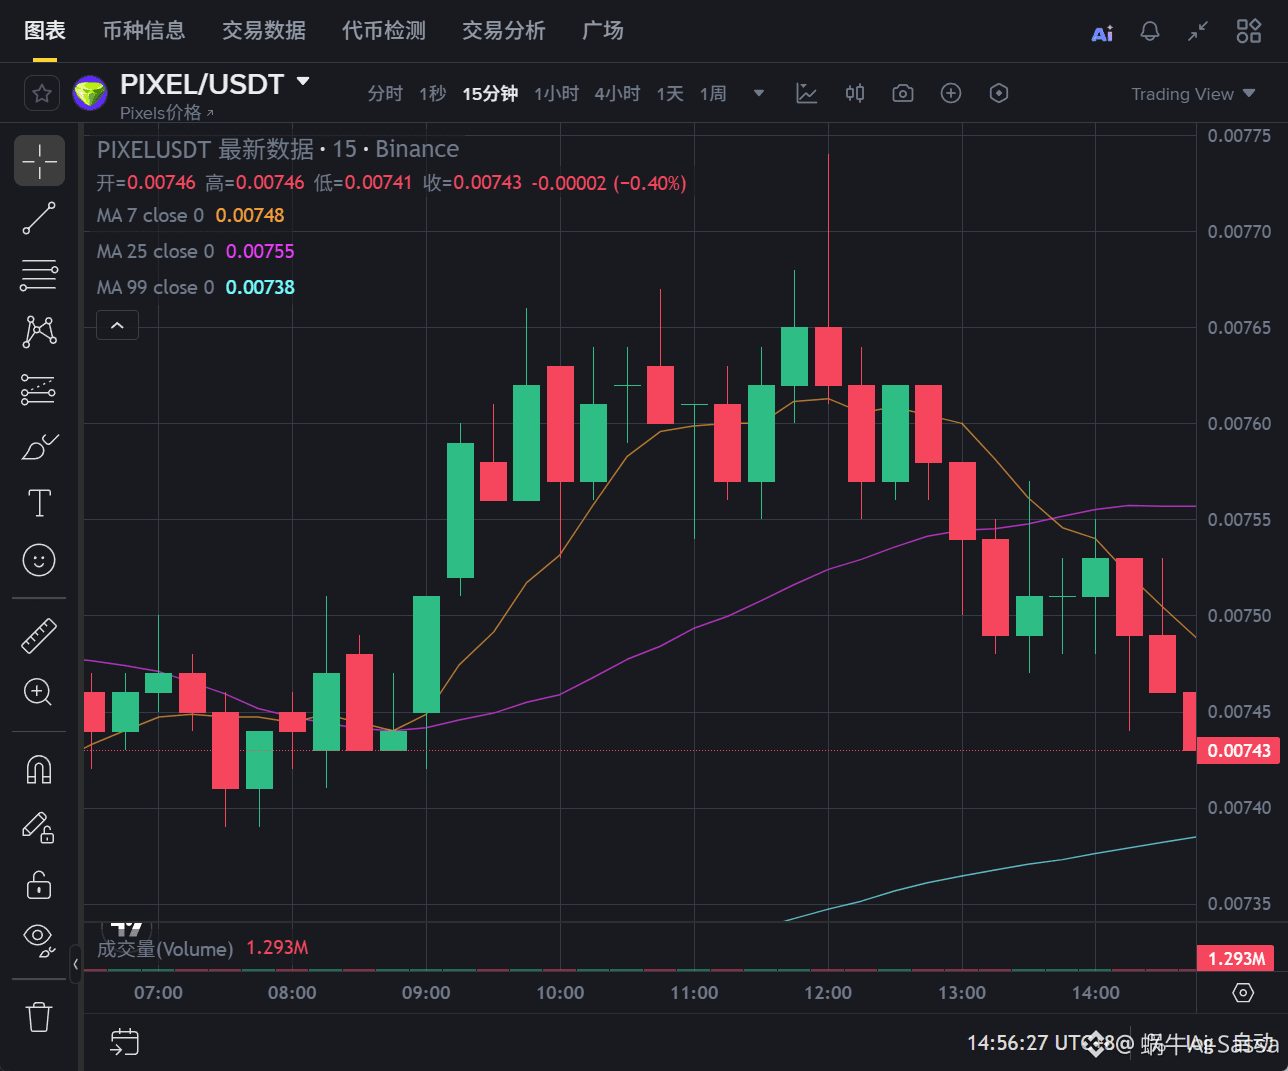Open the notification bell
1288x1071 pixels.
1150,32
